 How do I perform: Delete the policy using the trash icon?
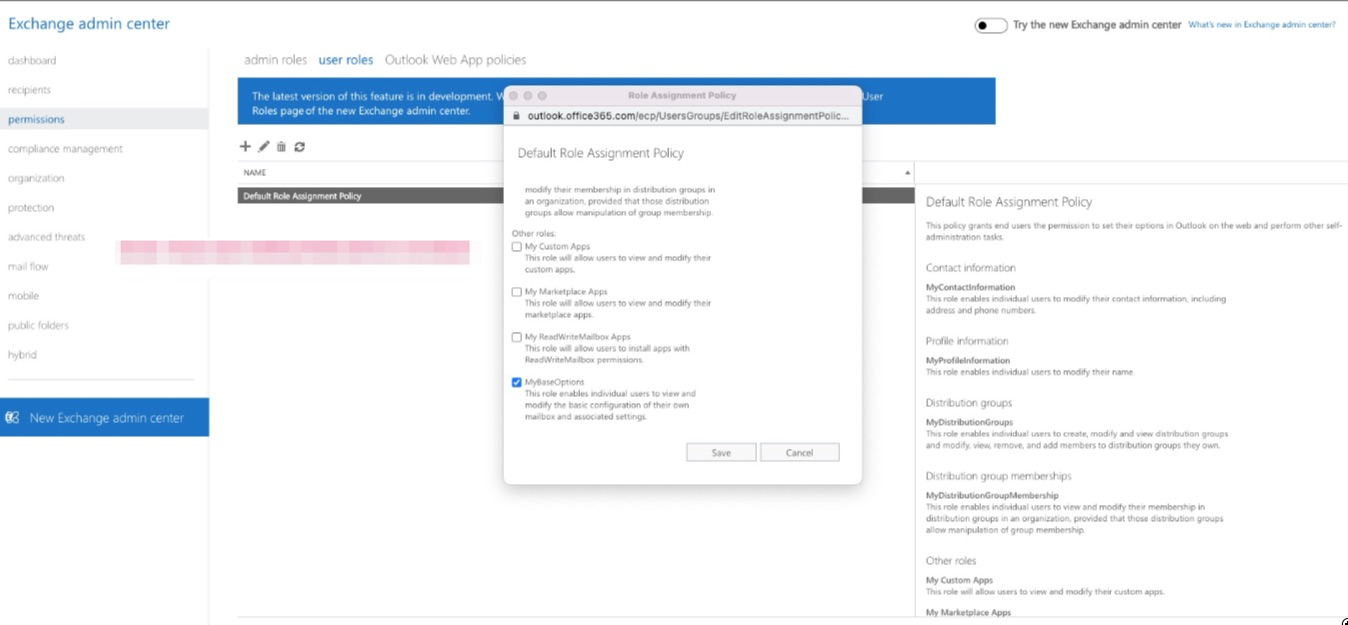coord(281,146)
